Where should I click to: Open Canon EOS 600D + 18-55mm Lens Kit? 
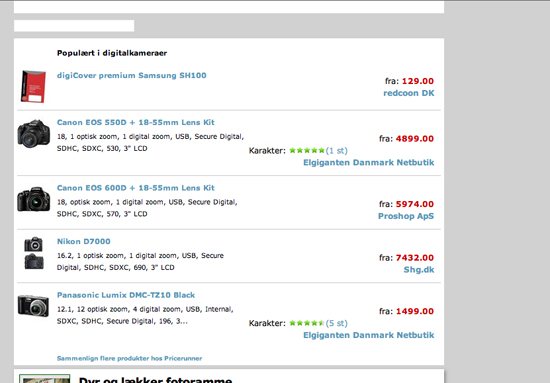[135, 188]
